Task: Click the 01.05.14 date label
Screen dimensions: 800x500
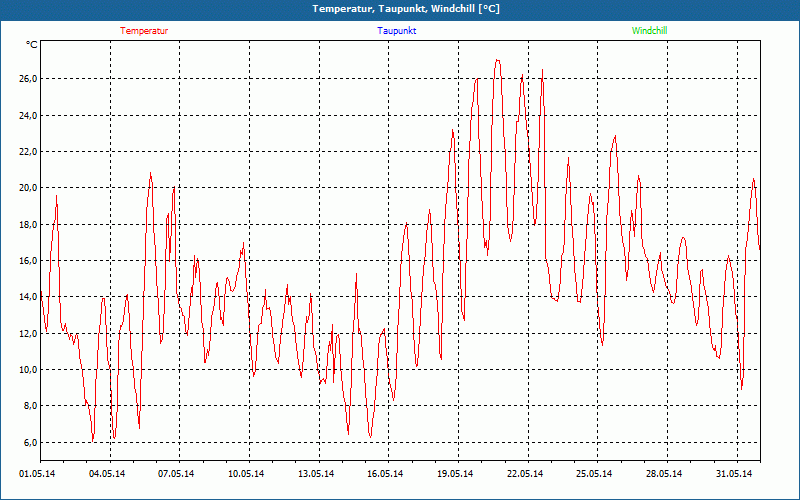Action: pos(37,474)
